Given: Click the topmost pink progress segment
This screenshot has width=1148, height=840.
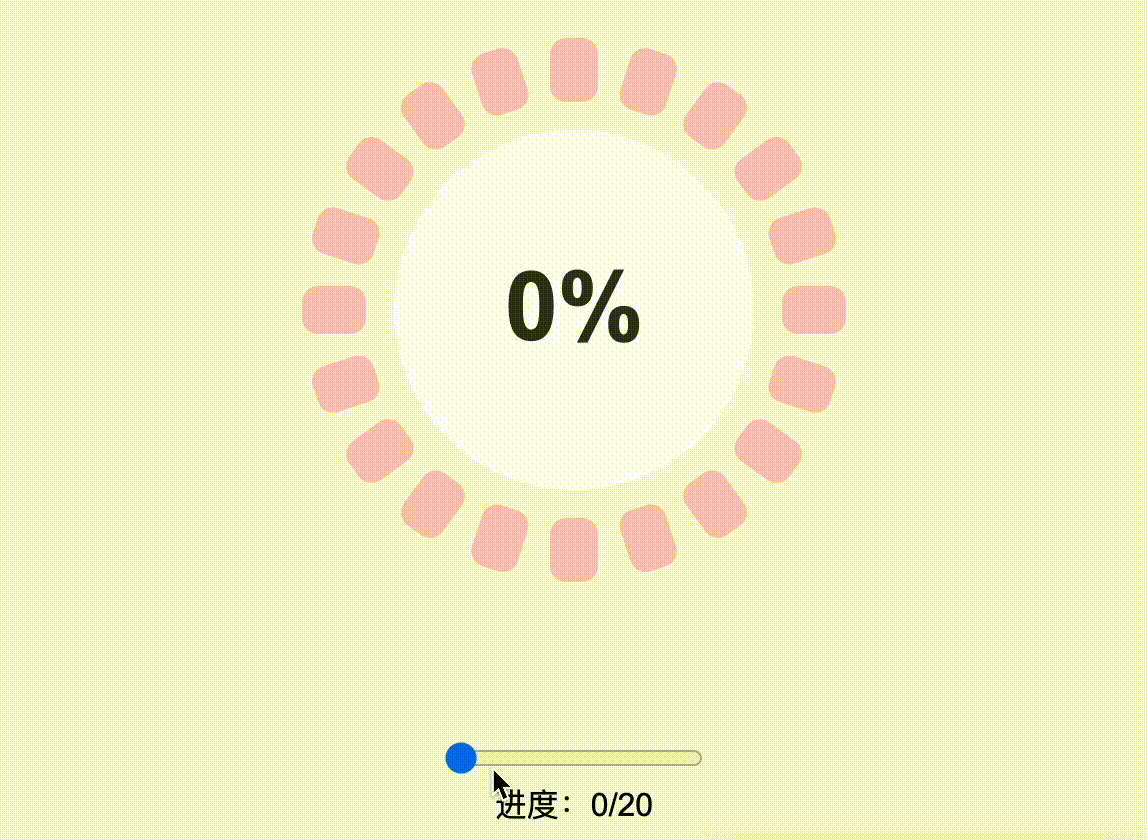Looking at the screenshot, I should [x=575, y=68].
